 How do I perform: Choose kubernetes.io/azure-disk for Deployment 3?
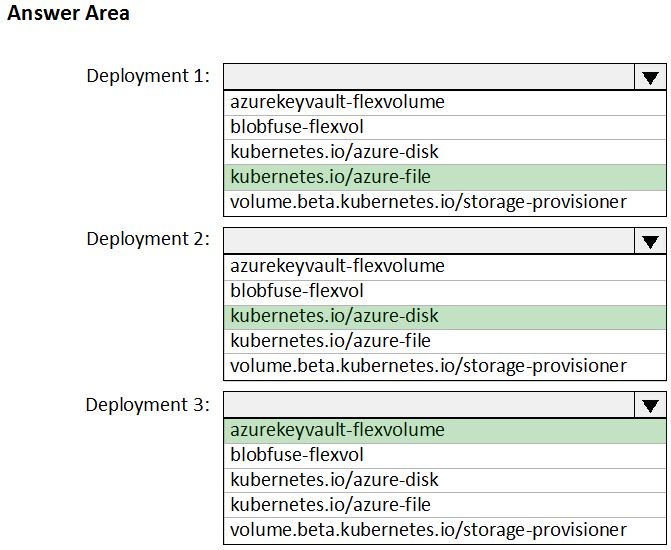[445, 480]
